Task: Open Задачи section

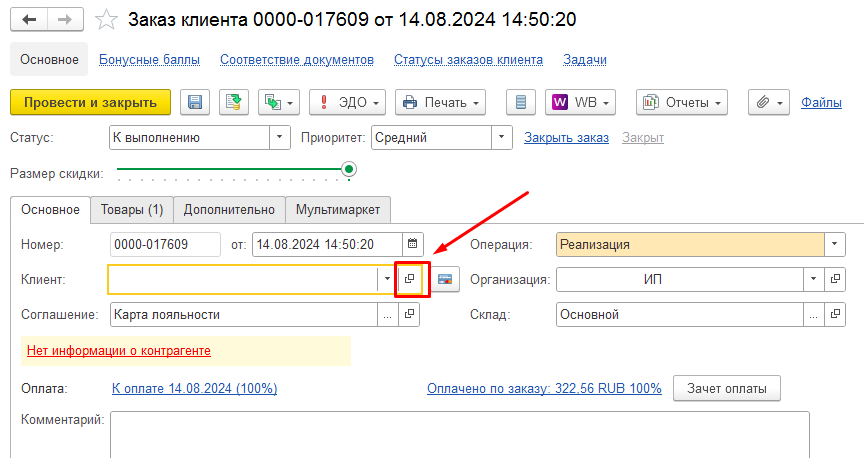Action: [585, 60]
